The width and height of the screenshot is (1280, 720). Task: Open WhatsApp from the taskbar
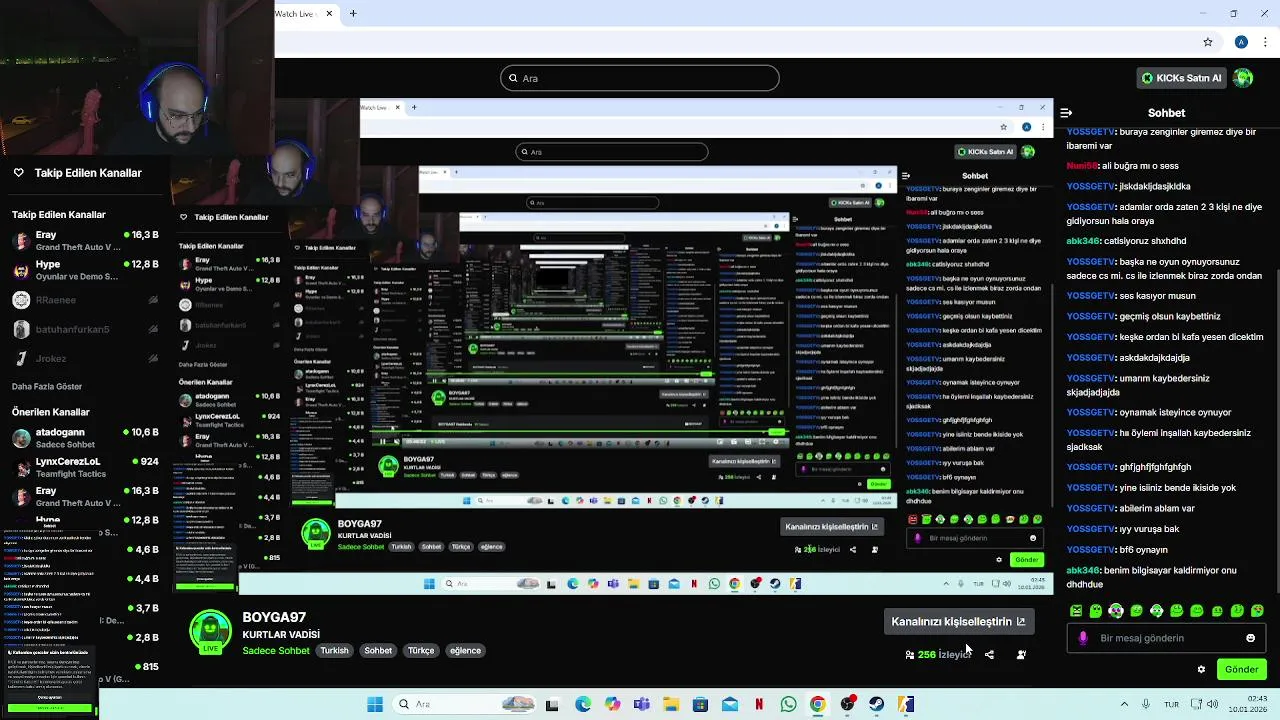pos(789,704)
